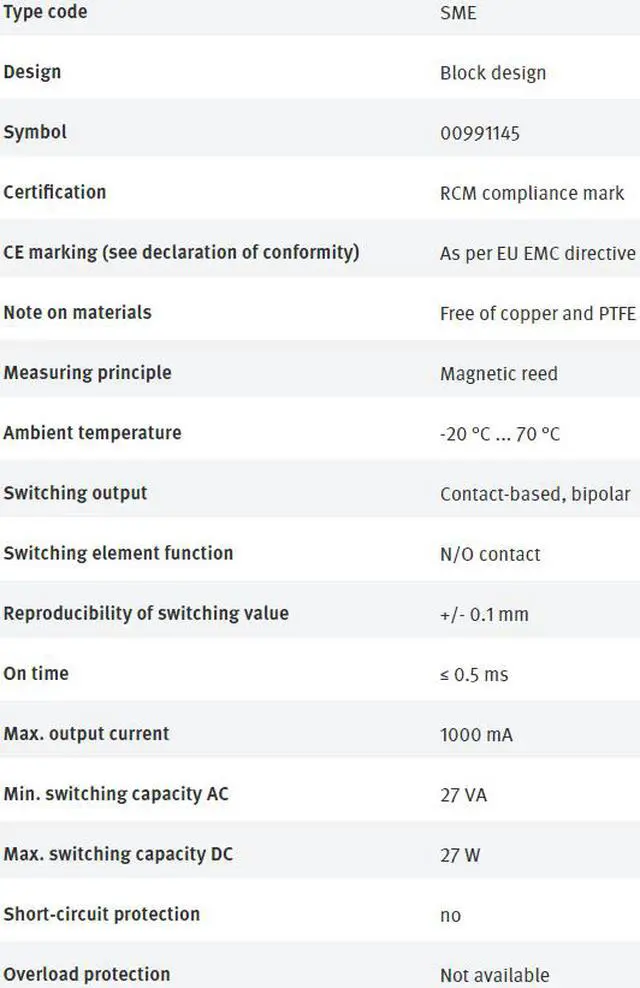Click 'RCM compliance mark' certification text
Screen dimensions: 640x988
(531, 193)
